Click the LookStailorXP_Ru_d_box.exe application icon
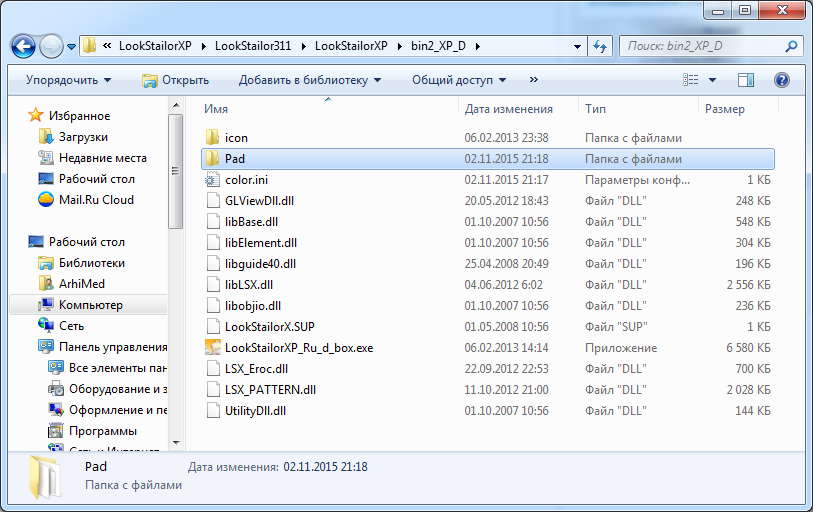This screenshot has width=813, height=512. 213,347
